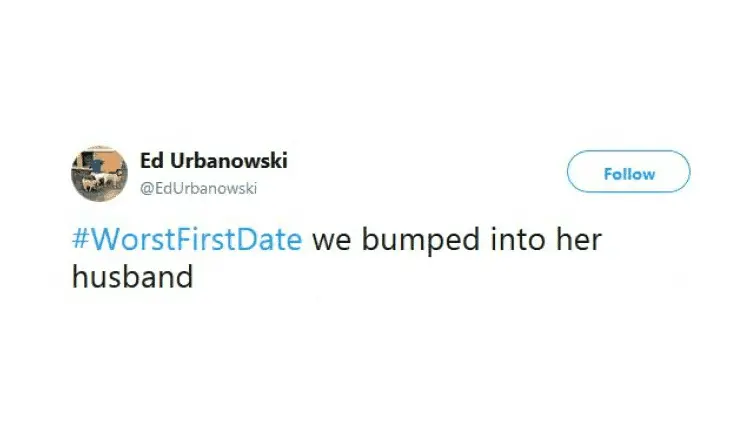Select the blue hashtag WorstFirstDate
The image size is (750, 425).
pyautogui.click(x=186, y=241)
